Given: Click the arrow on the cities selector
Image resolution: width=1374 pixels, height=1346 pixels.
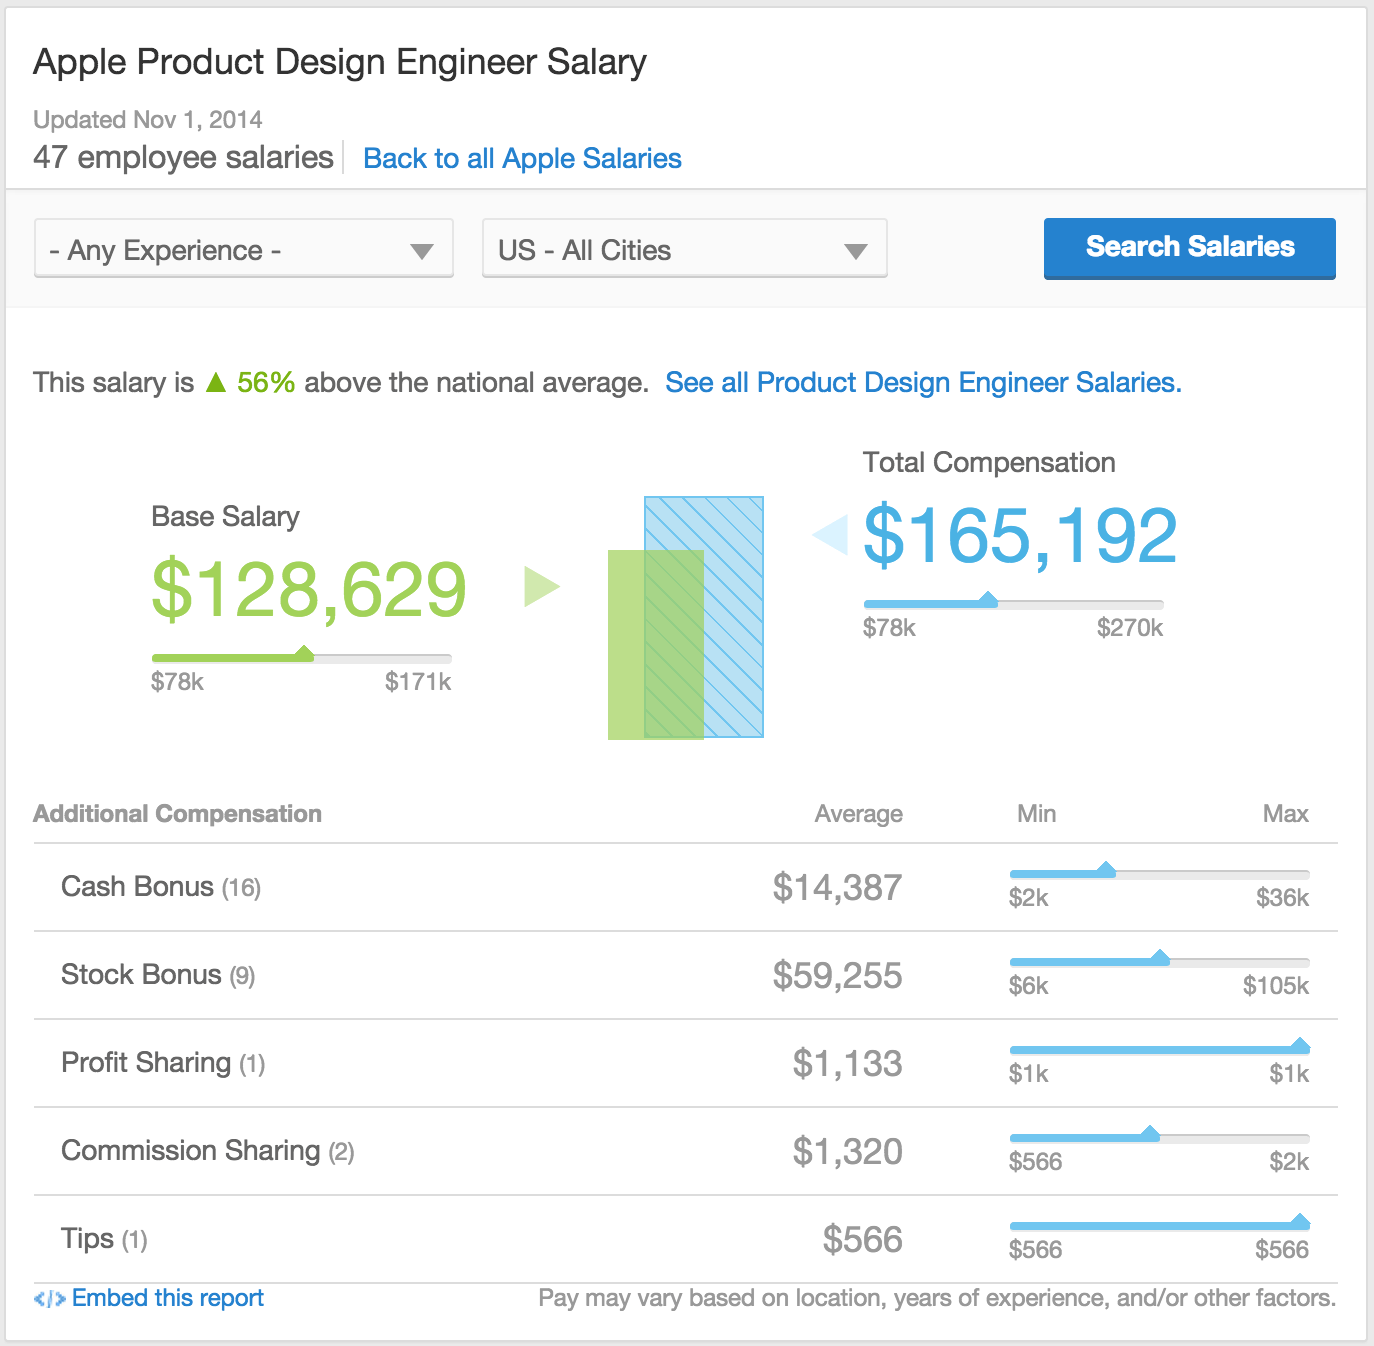Looking at the screenshot, I should tap(856, 252).
